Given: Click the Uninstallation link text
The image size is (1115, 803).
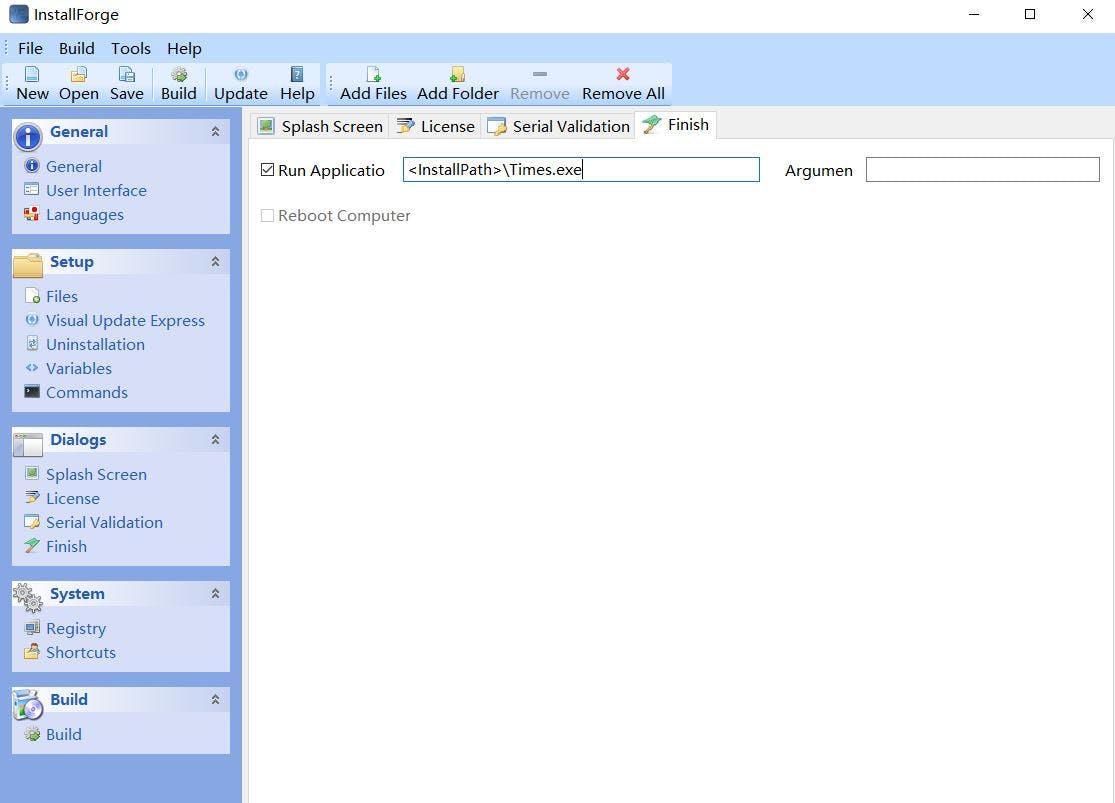Looking at the screenshot, I should tap(95, 344).
